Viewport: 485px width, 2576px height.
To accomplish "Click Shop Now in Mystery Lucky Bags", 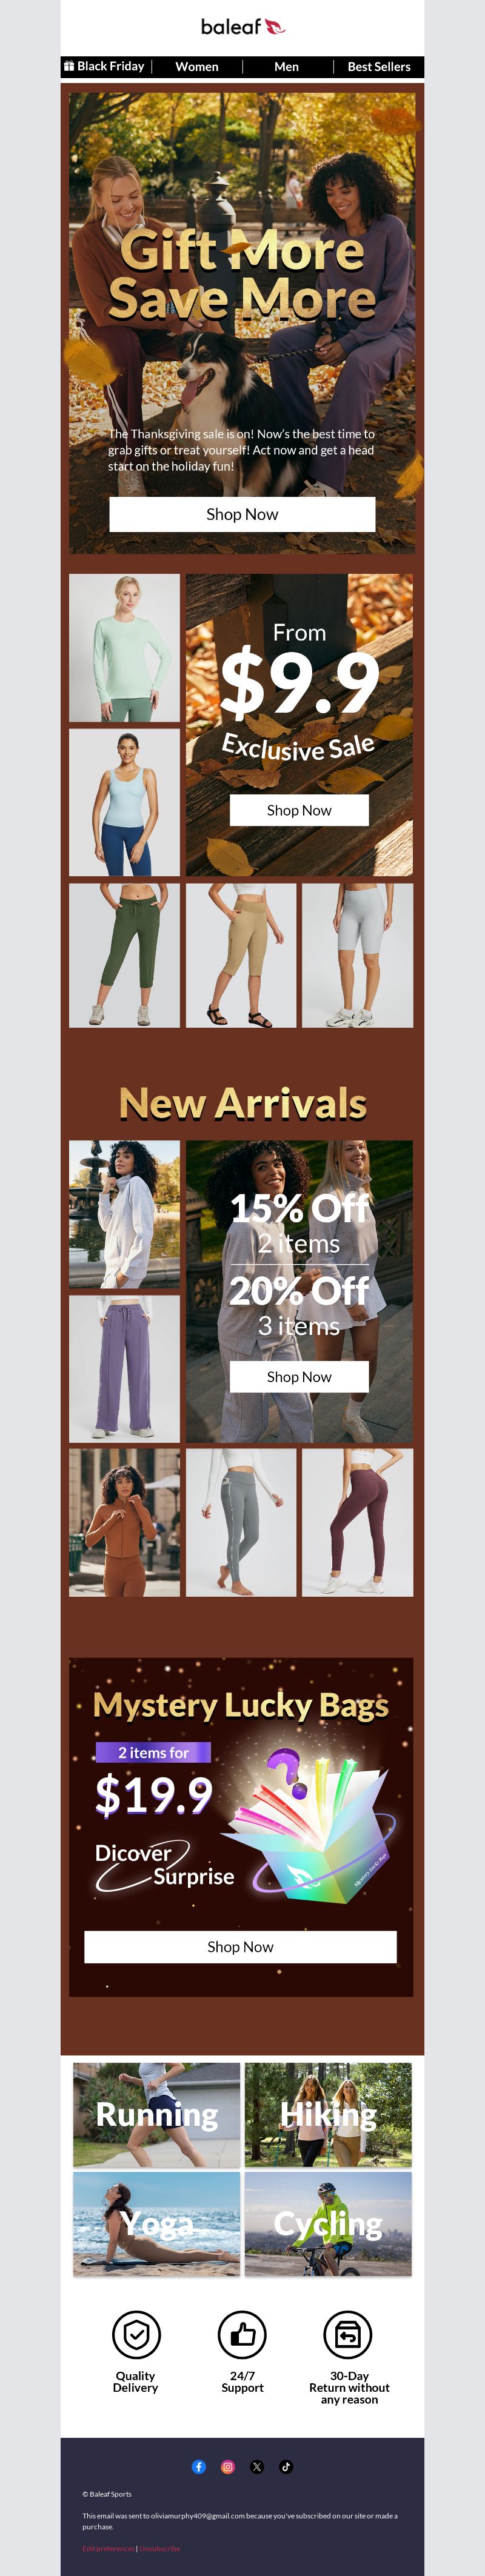I will pyautogui.click(x=240, y=1947).
